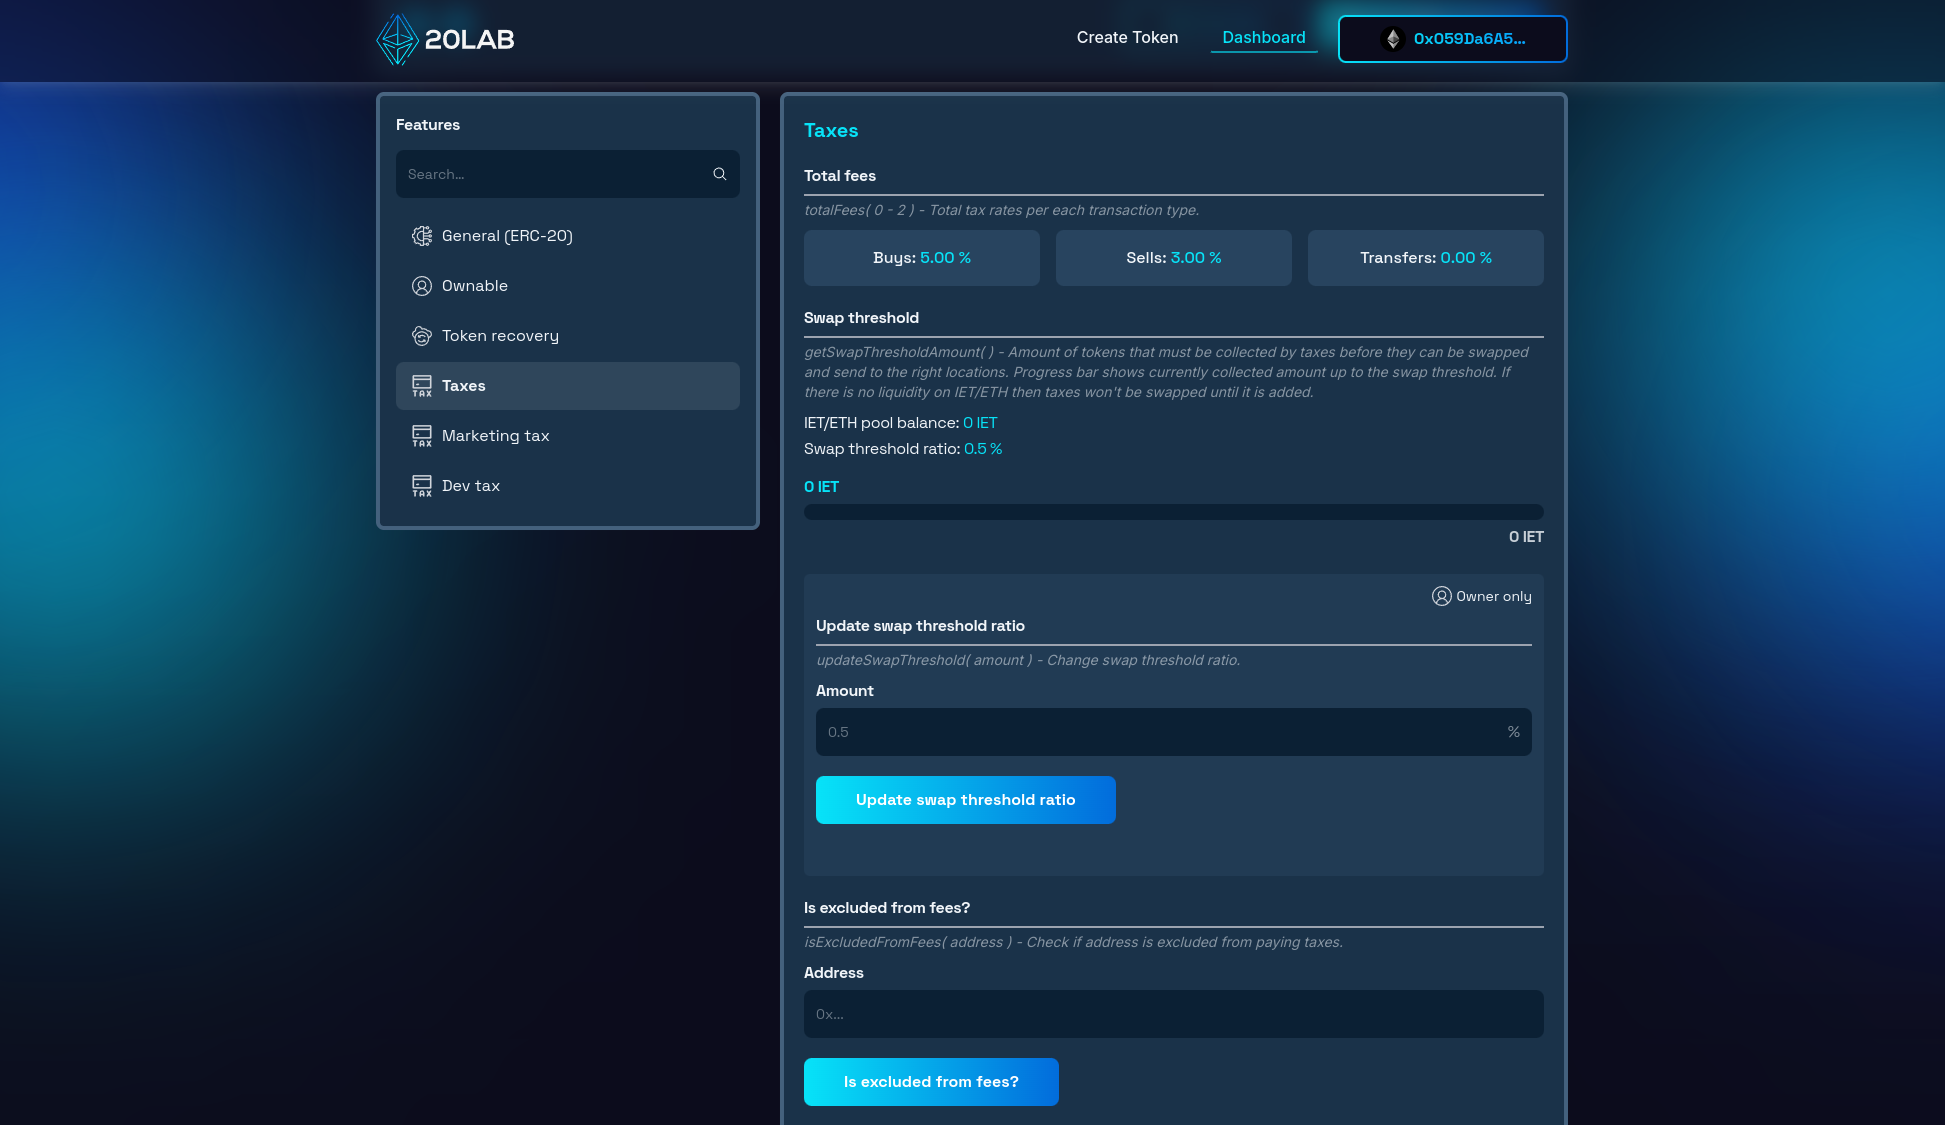Click the Token recovery icon

click(422, 336)
